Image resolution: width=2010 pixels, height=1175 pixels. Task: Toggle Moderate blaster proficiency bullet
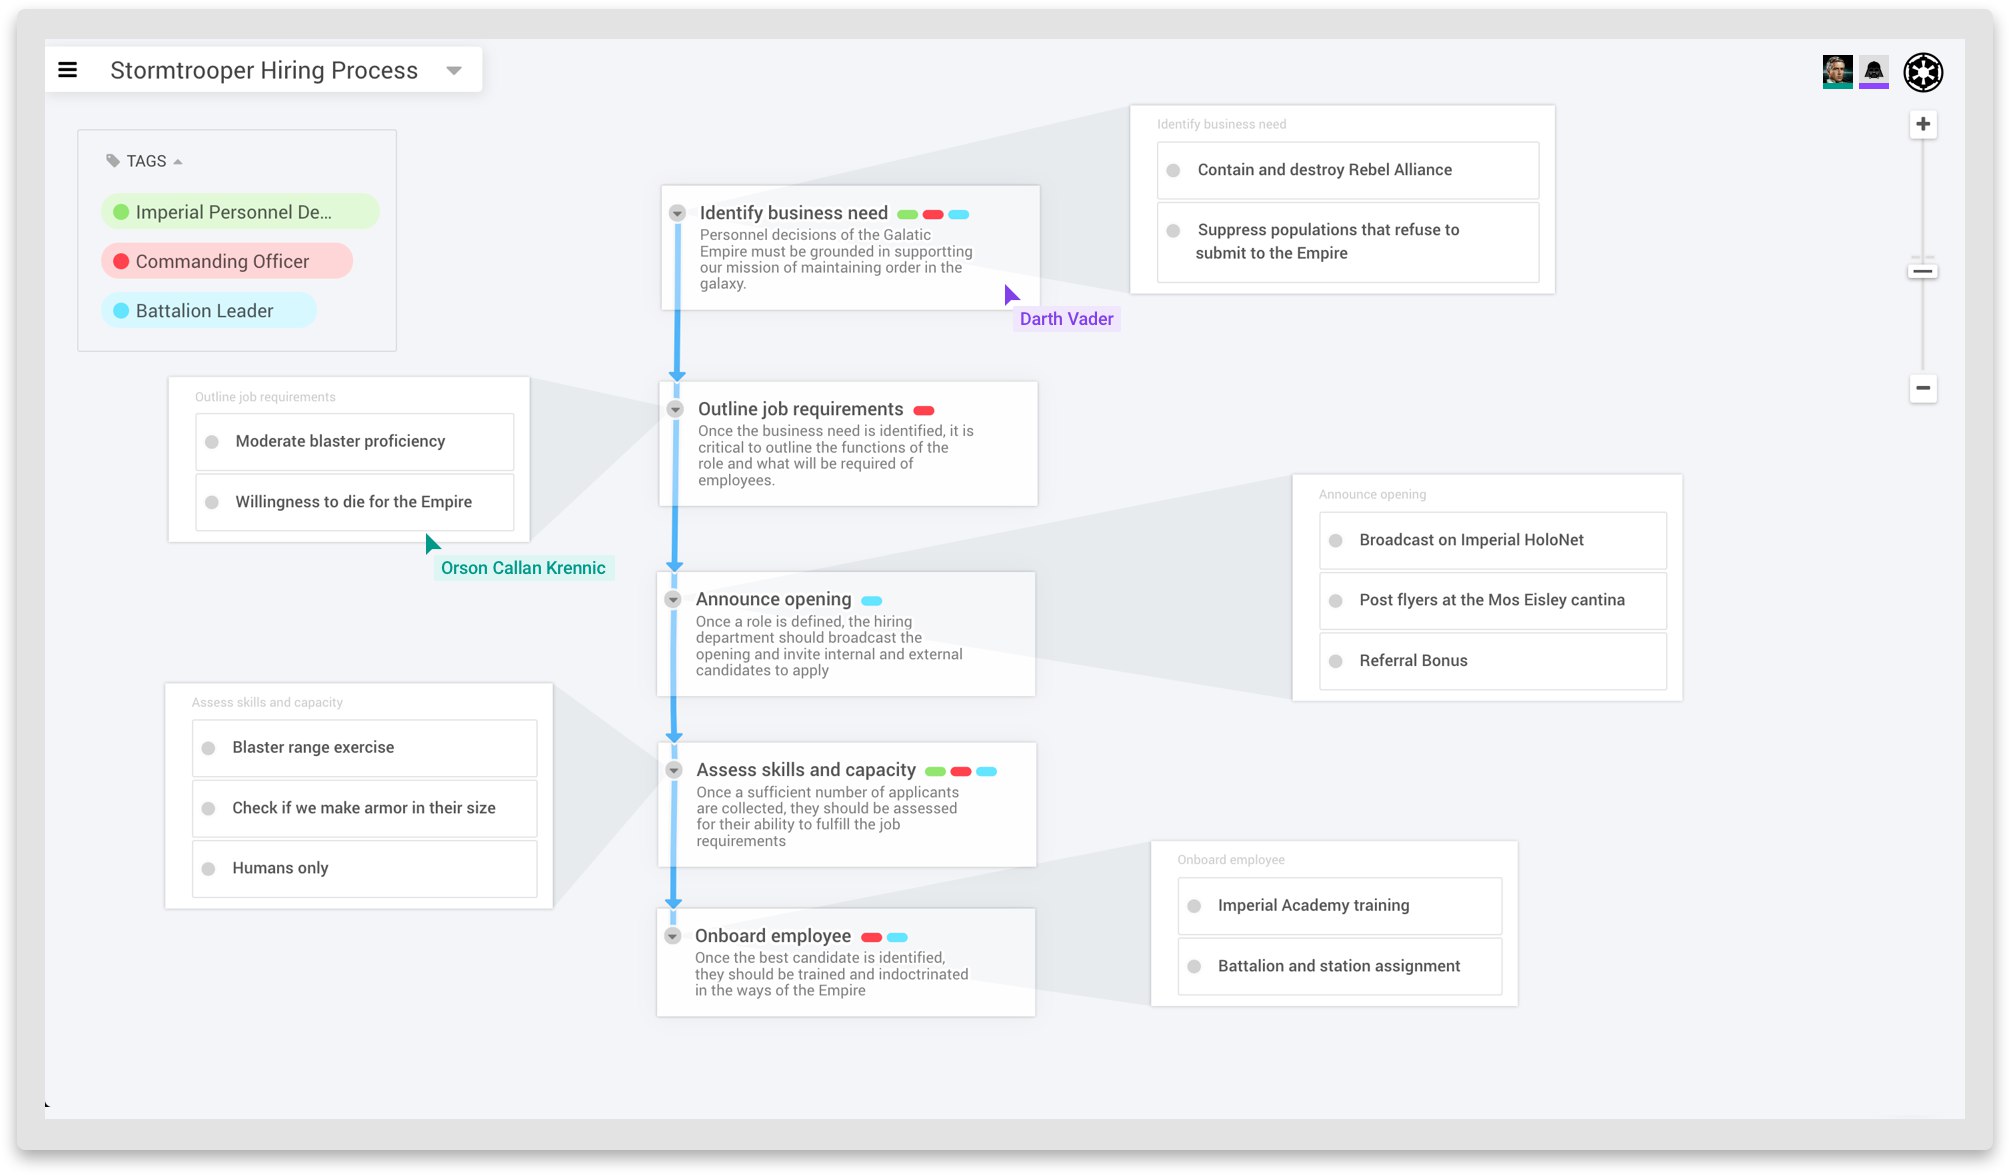pos(212,442)
